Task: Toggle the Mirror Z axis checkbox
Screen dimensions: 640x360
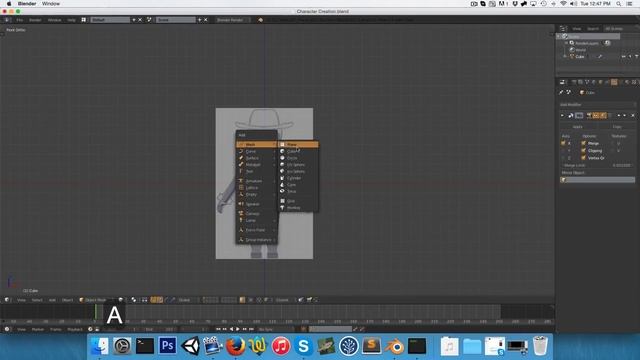Action: point(563,158)
